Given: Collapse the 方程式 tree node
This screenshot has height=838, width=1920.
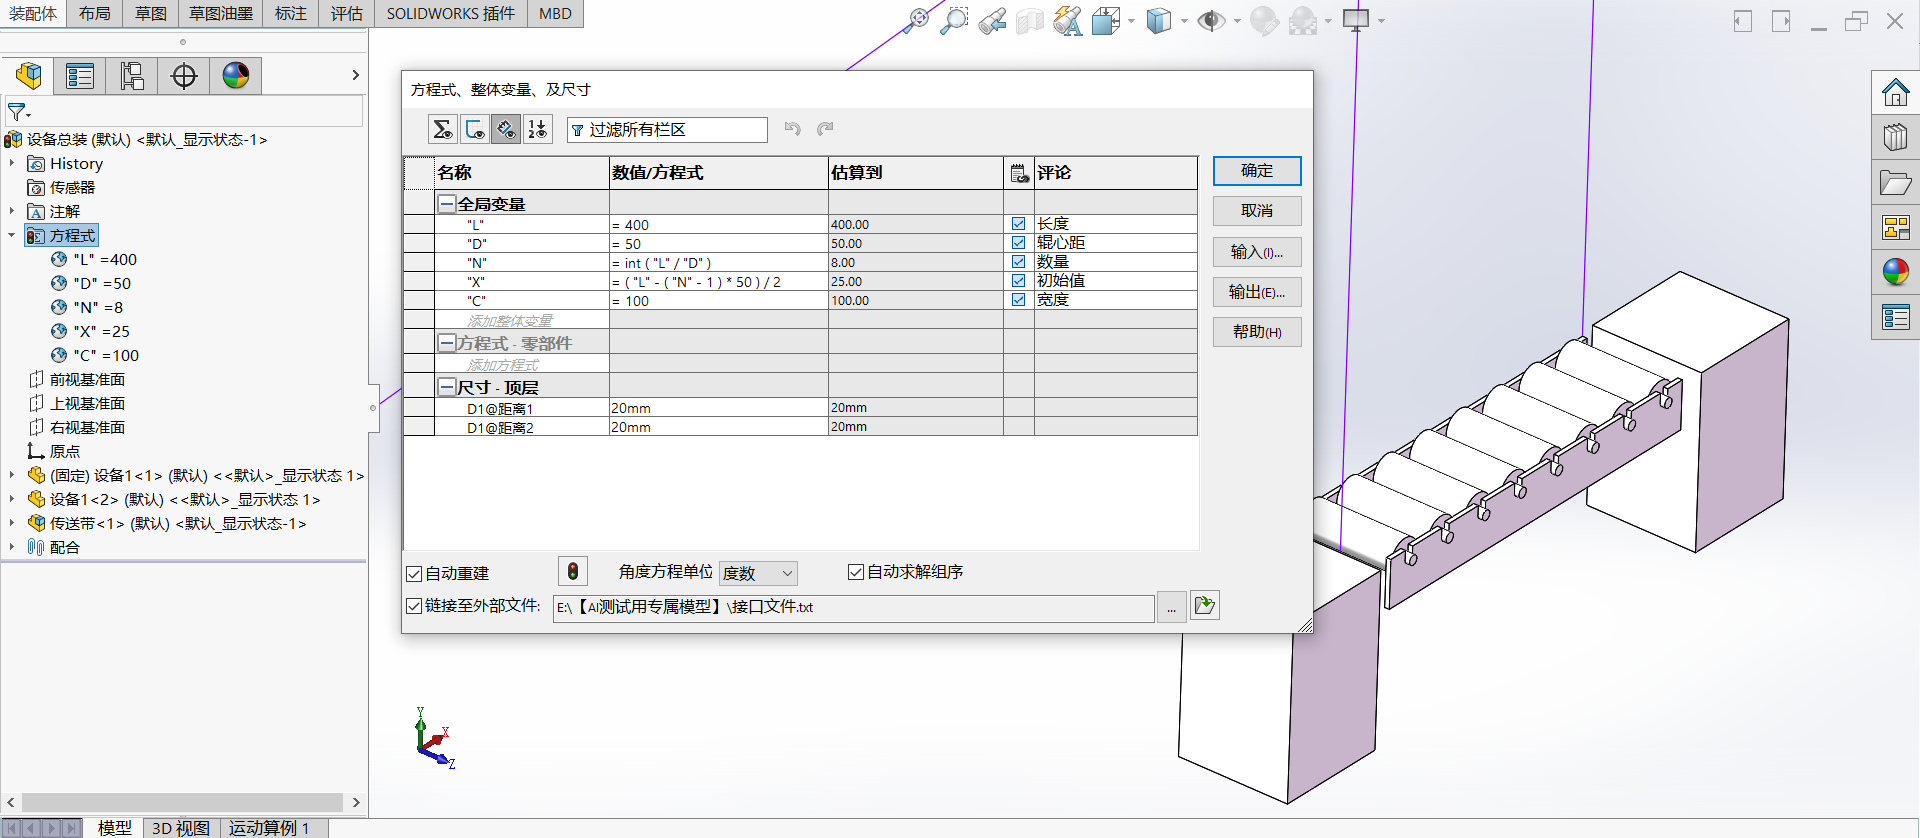Looking at the screenshot, I should click(12, 235).
